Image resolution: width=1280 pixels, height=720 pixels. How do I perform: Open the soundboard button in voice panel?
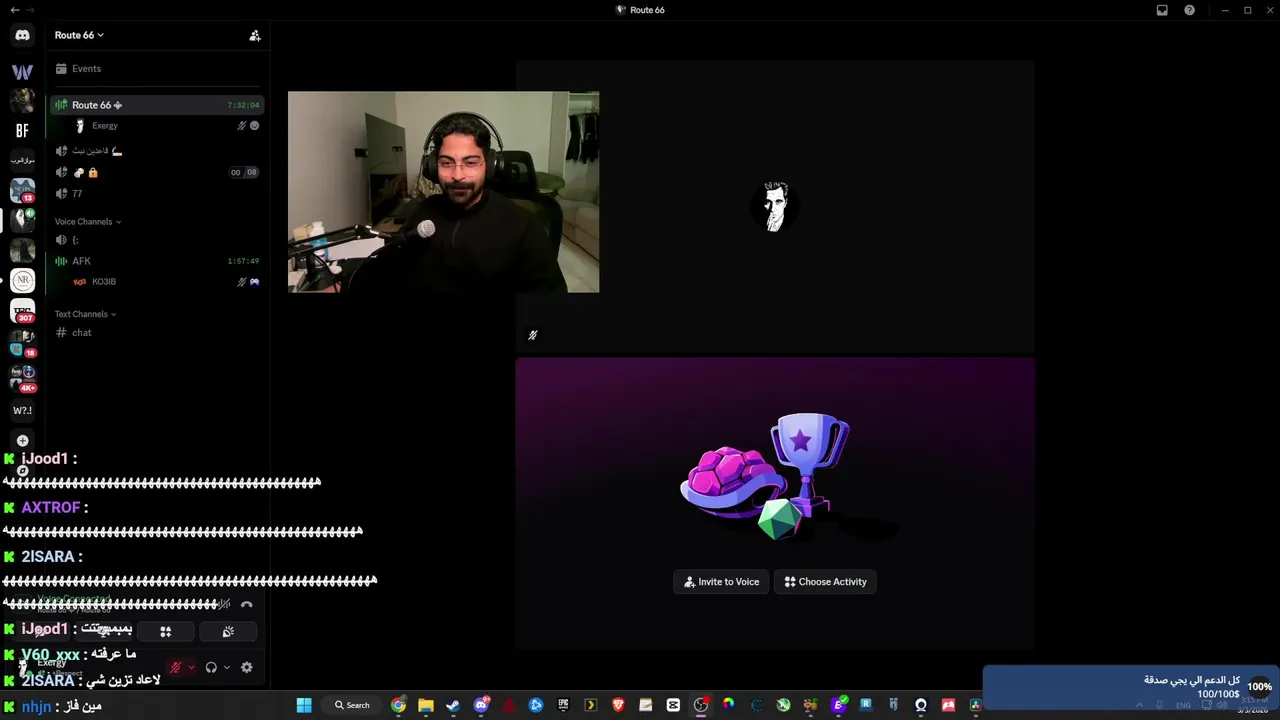tap(228, 631)
